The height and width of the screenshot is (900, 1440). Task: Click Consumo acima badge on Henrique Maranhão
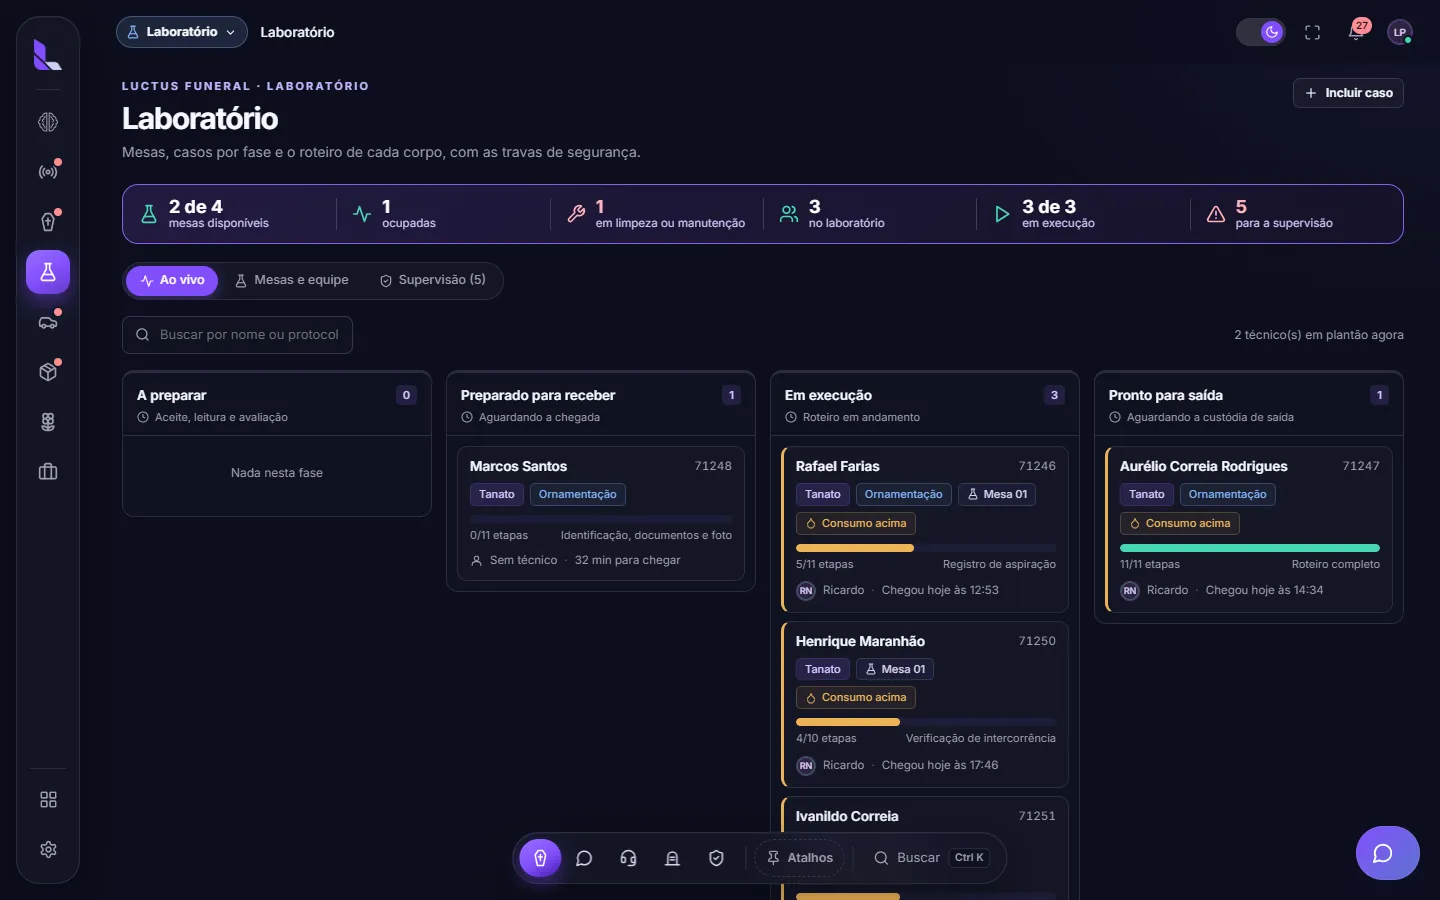pos(856,698)
